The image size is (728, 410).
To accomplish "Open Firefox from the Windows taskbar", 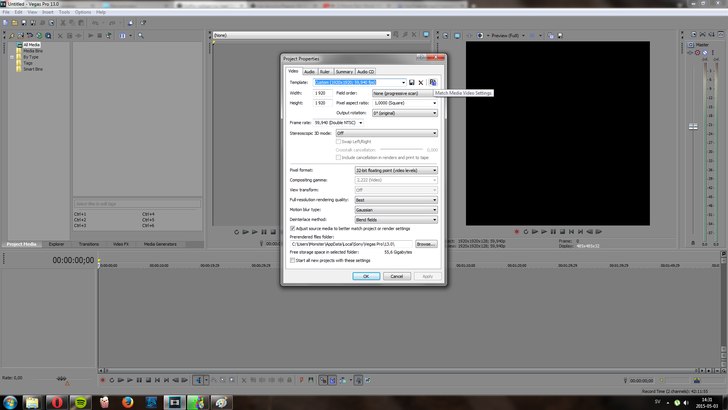I will [x=127, y=401].
